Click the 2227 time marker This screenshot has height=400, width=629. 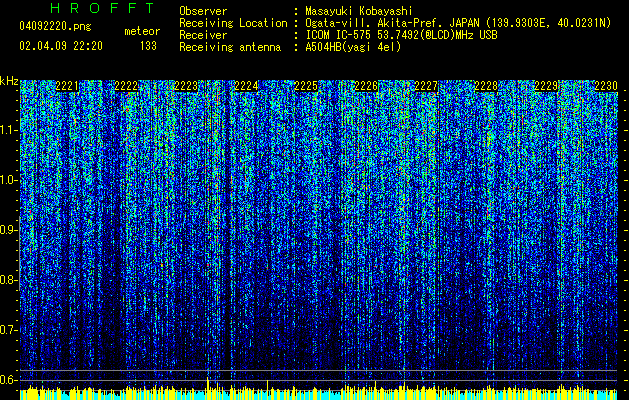426,86
